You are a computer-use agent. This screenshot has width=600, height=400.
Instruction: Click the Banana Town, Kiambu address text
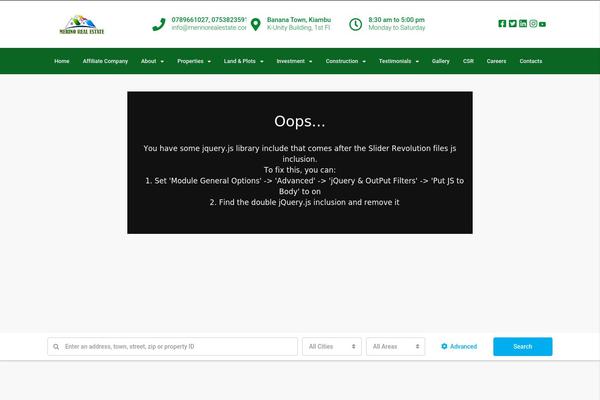click(x=299, y=20)
